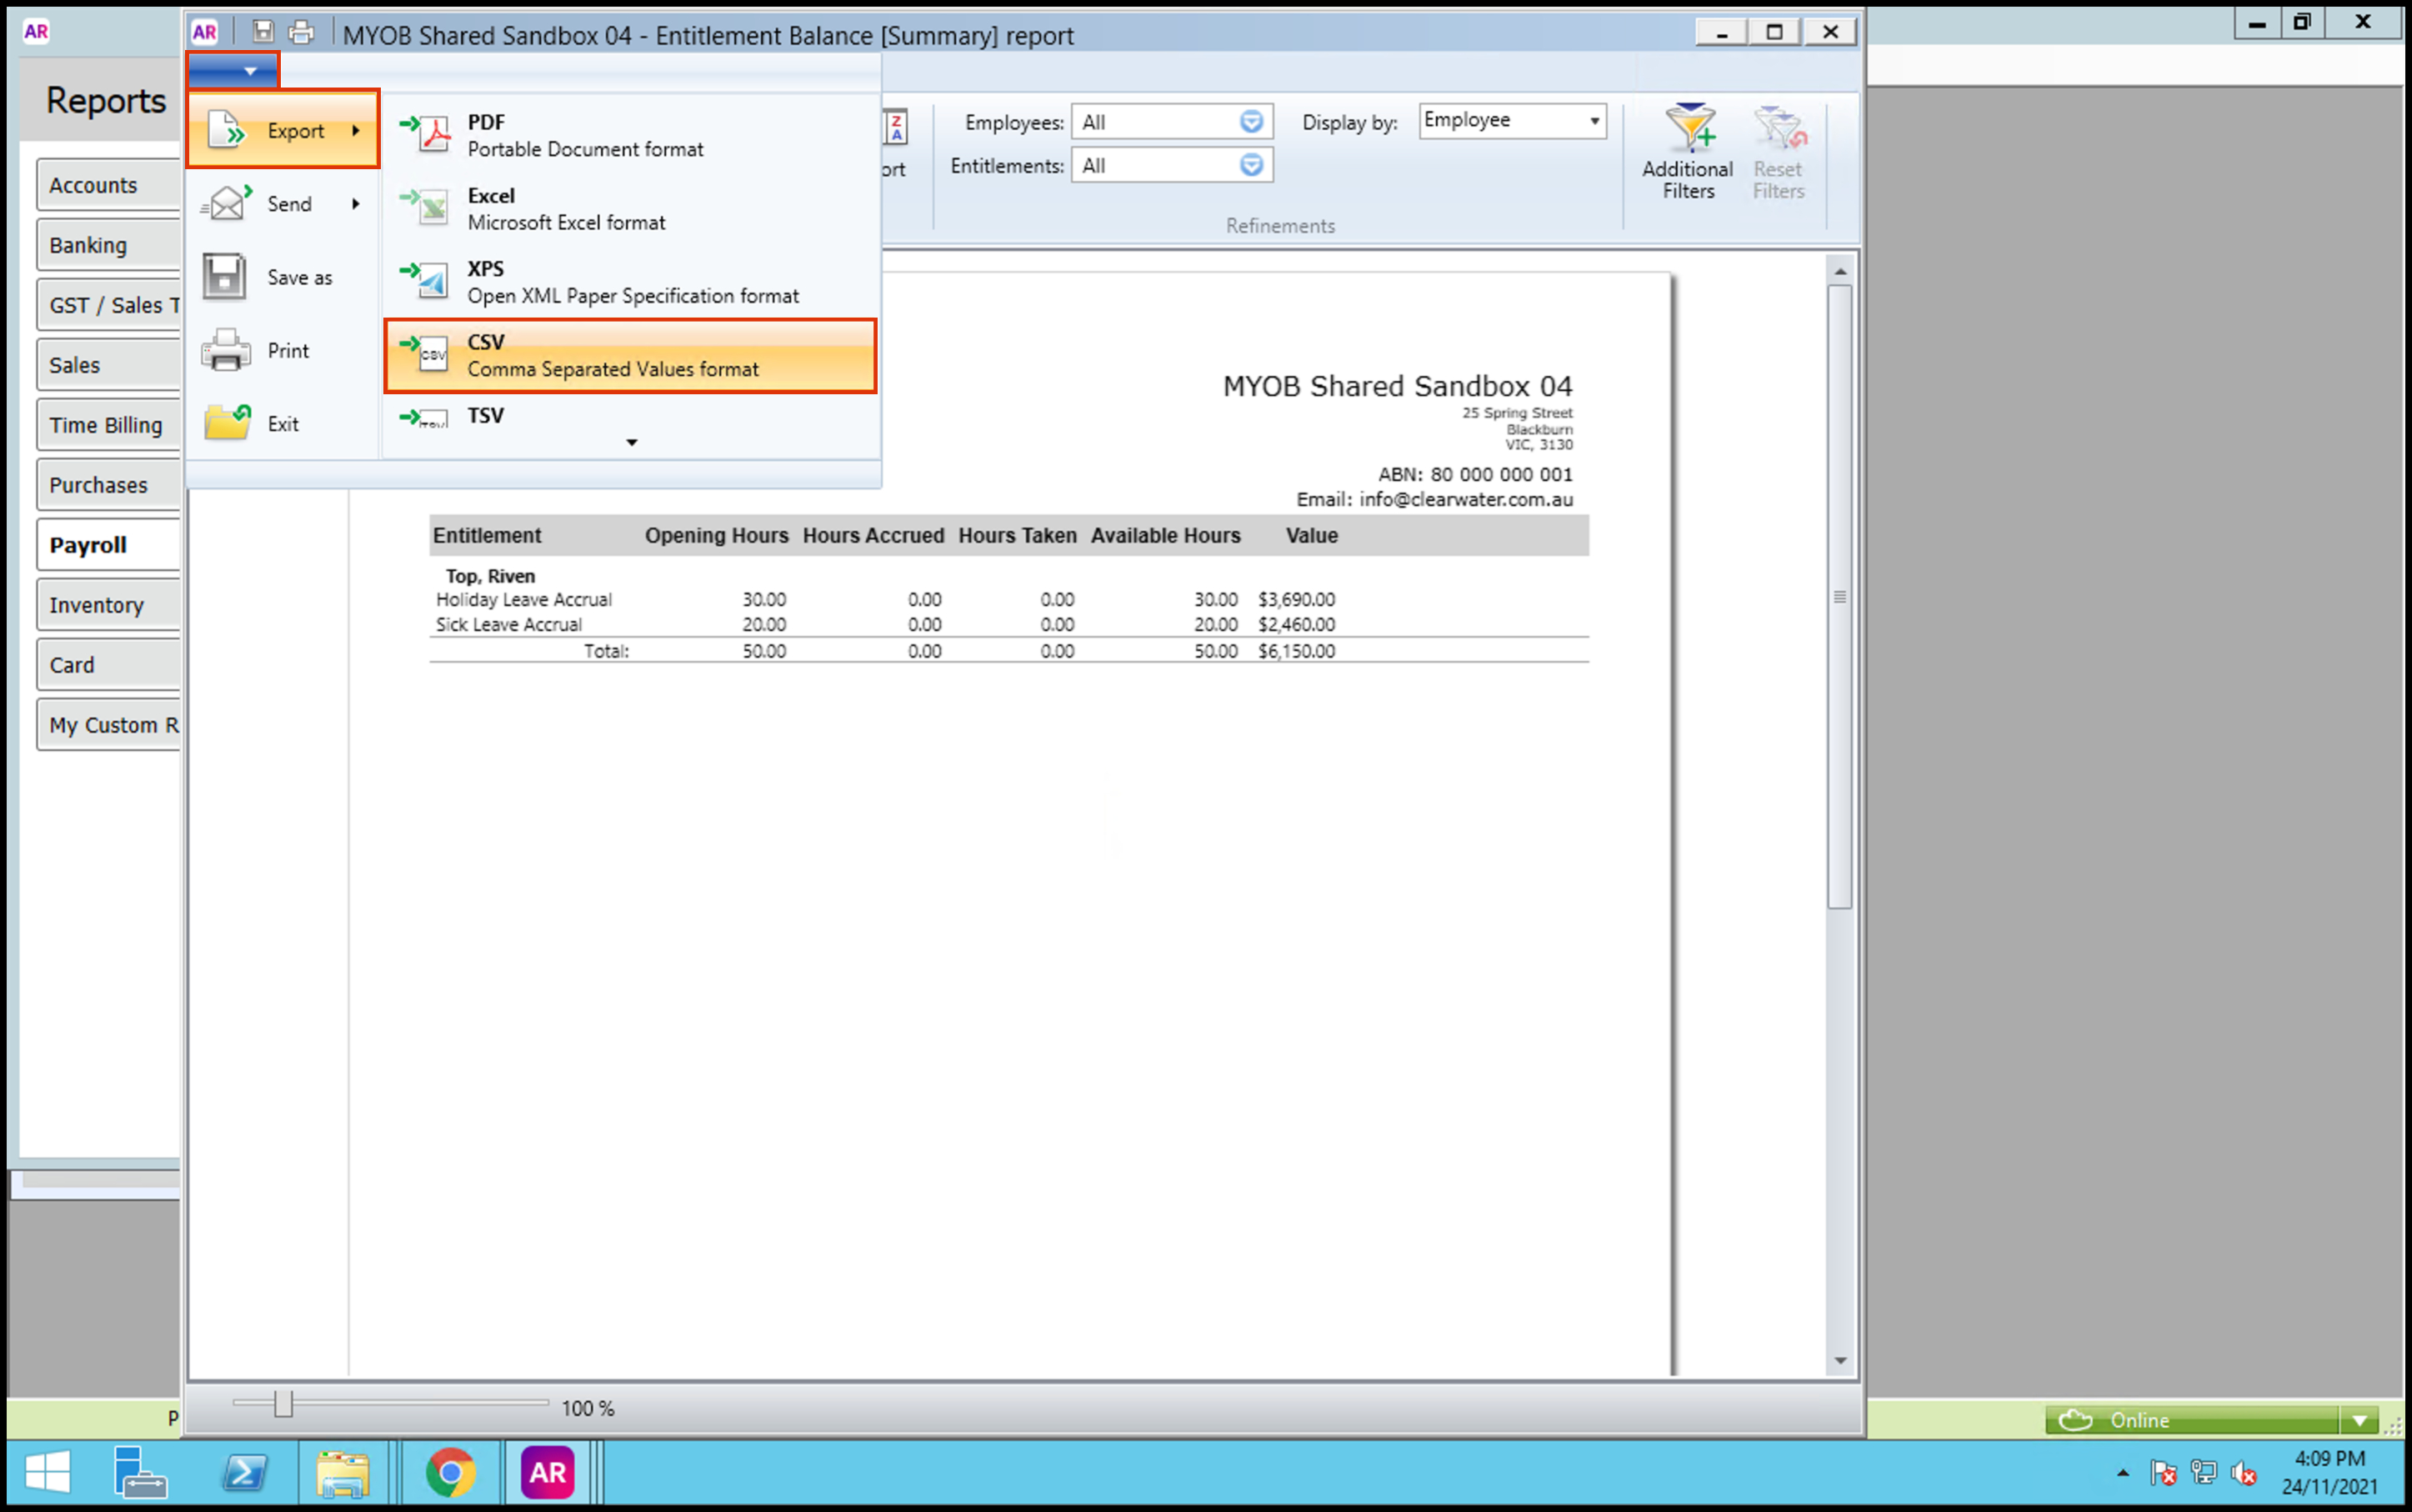Click the printer icon in title bar
The image size is (2412, 1512).
pos(301,32)
